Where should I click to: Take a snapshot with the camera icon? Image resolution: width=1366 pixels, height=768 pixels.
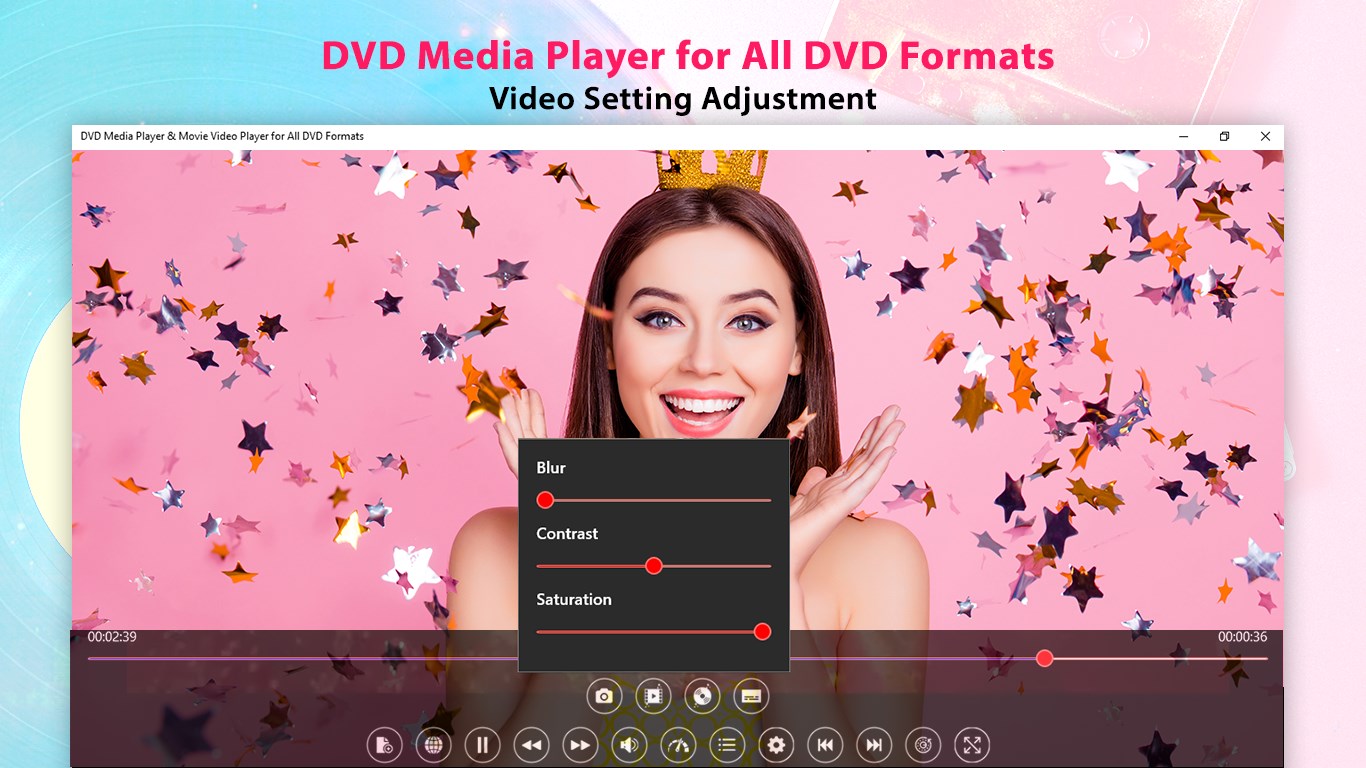click(603, 696)
